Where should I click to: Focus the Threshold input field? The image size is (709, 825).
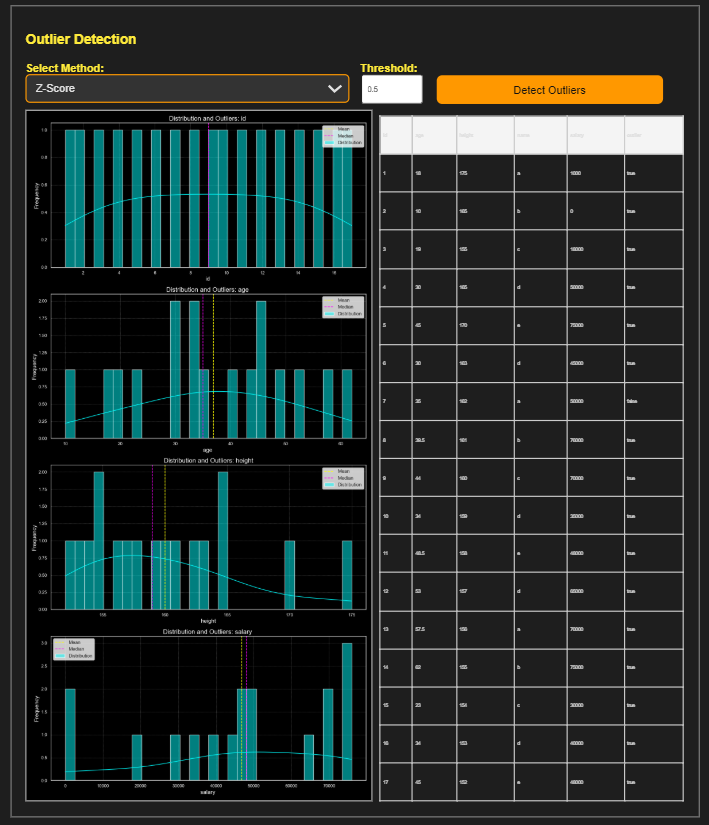pyautogui.click(x=391, y=90)
